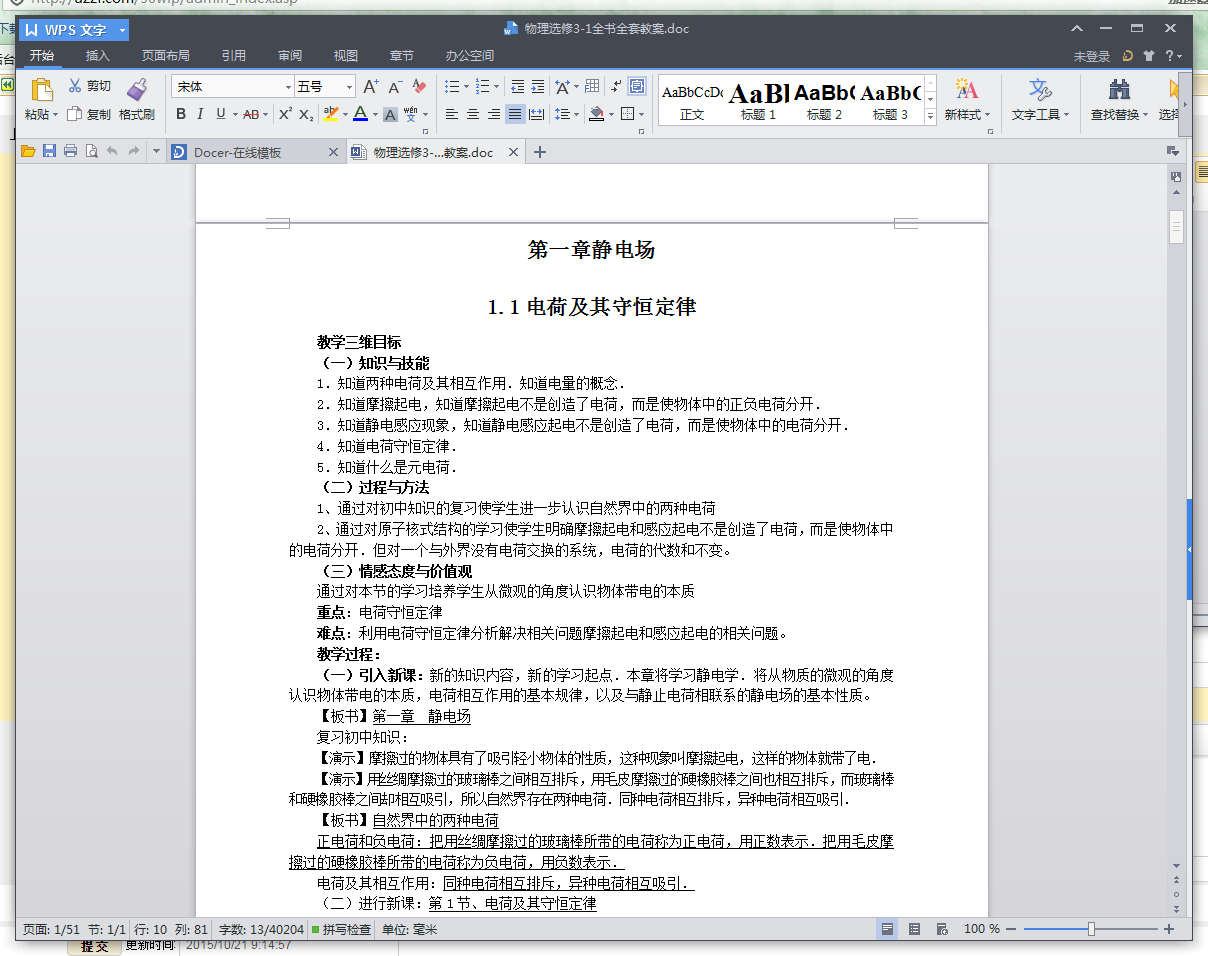Apply text highlight color
Screen dimensions: 1208x956
click(x=331, y=114)
